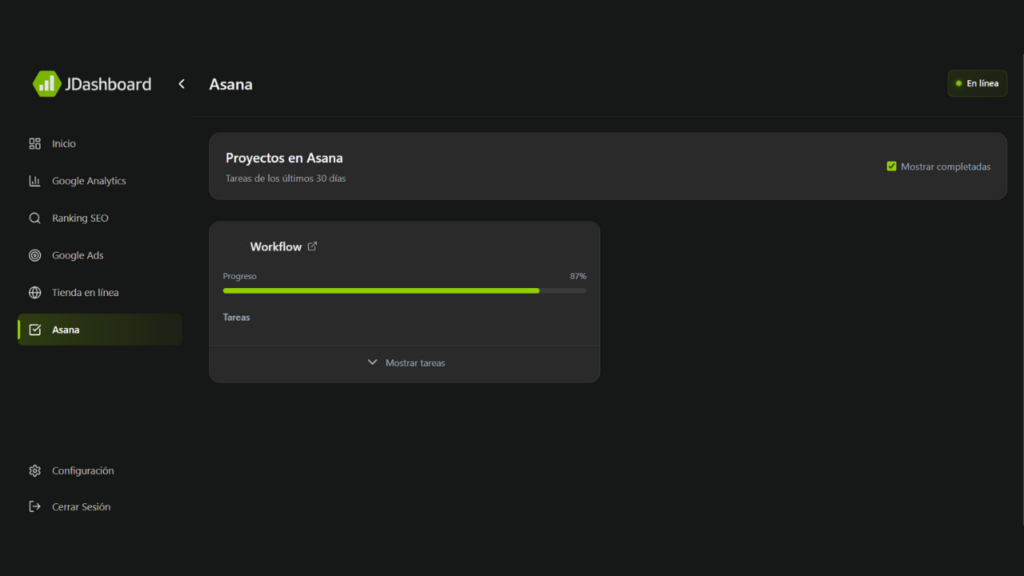Expand Mostrar tareas chevron
The image size is (1024, 576).
372,362
